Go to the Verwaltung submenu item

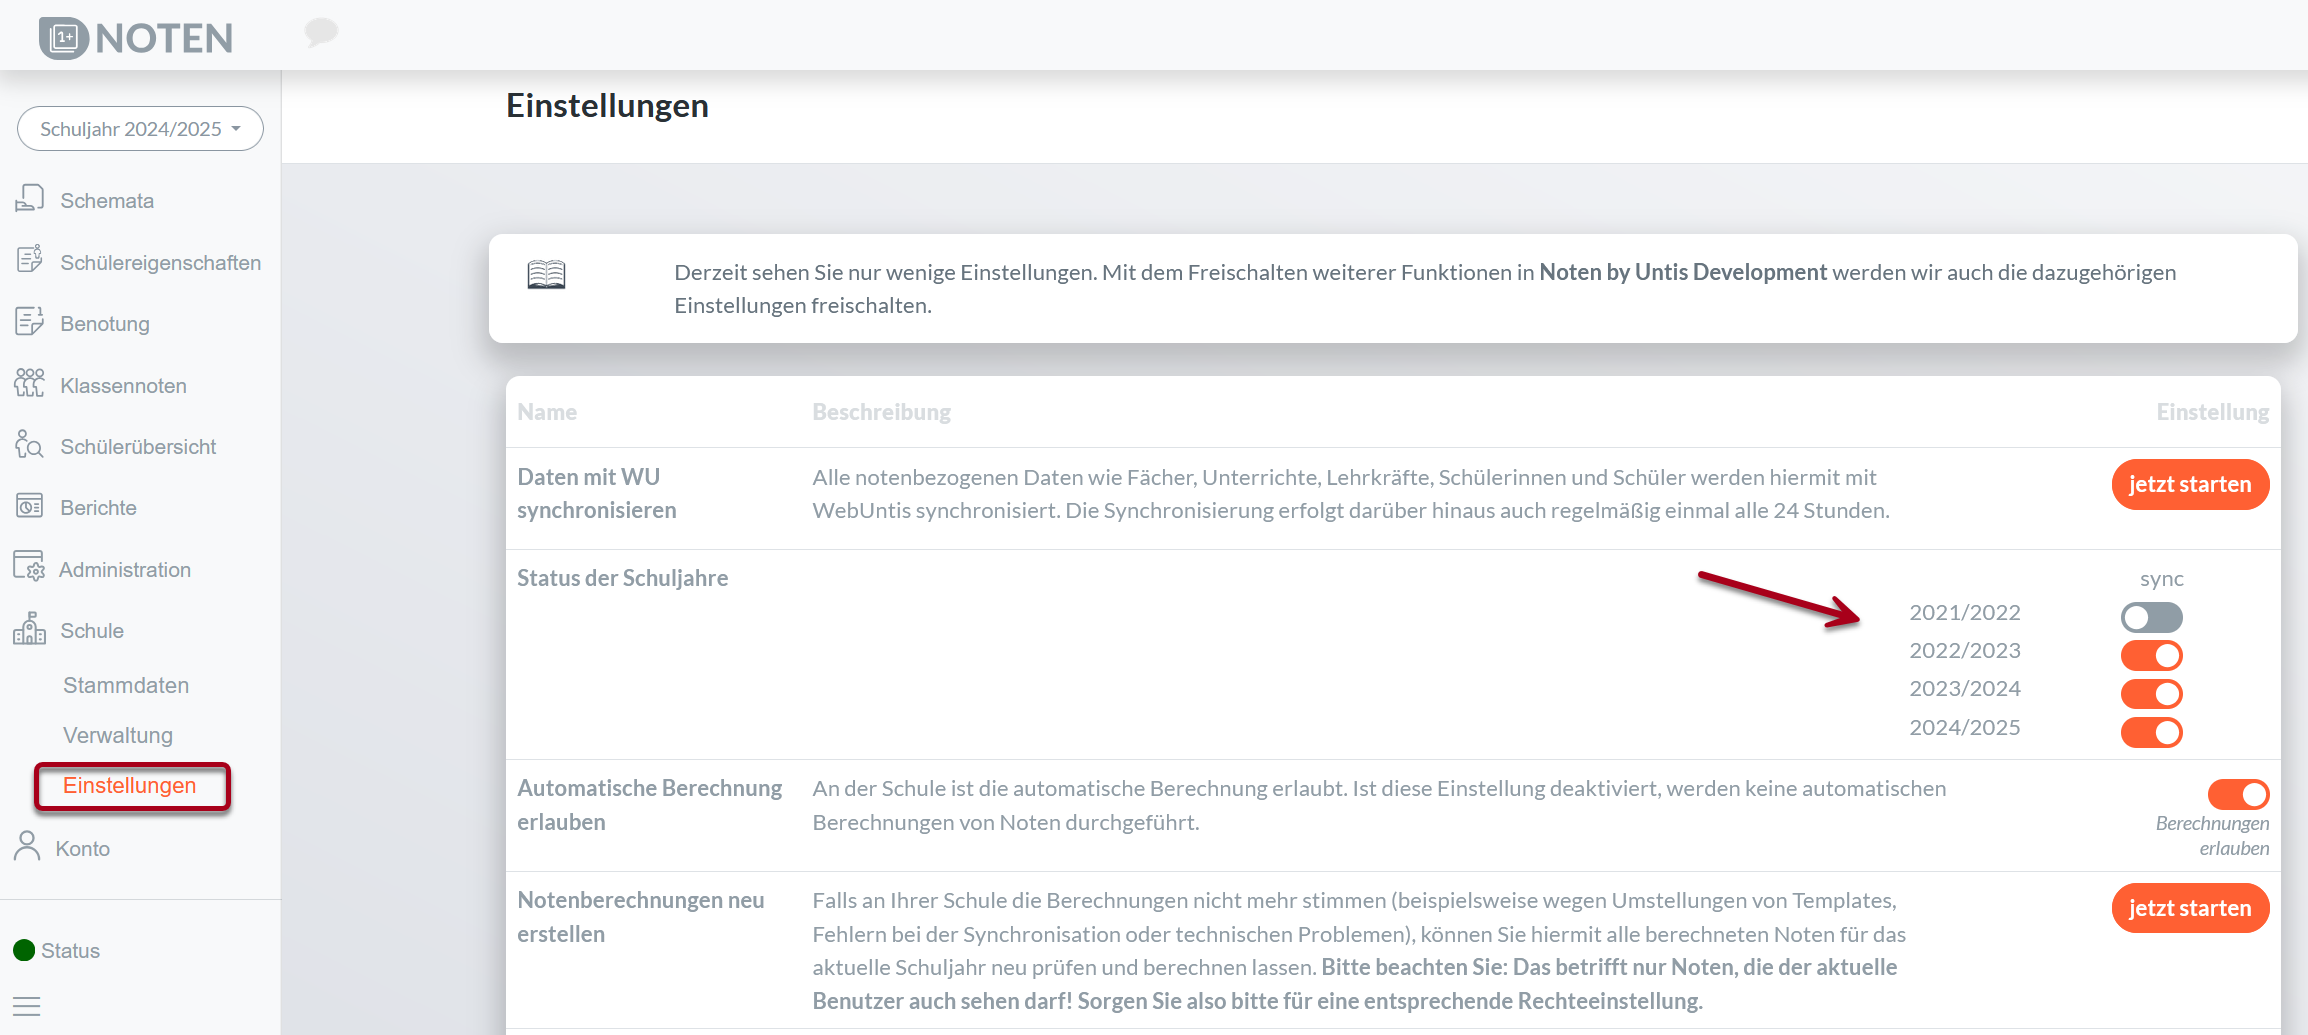(x=118, y=736)
